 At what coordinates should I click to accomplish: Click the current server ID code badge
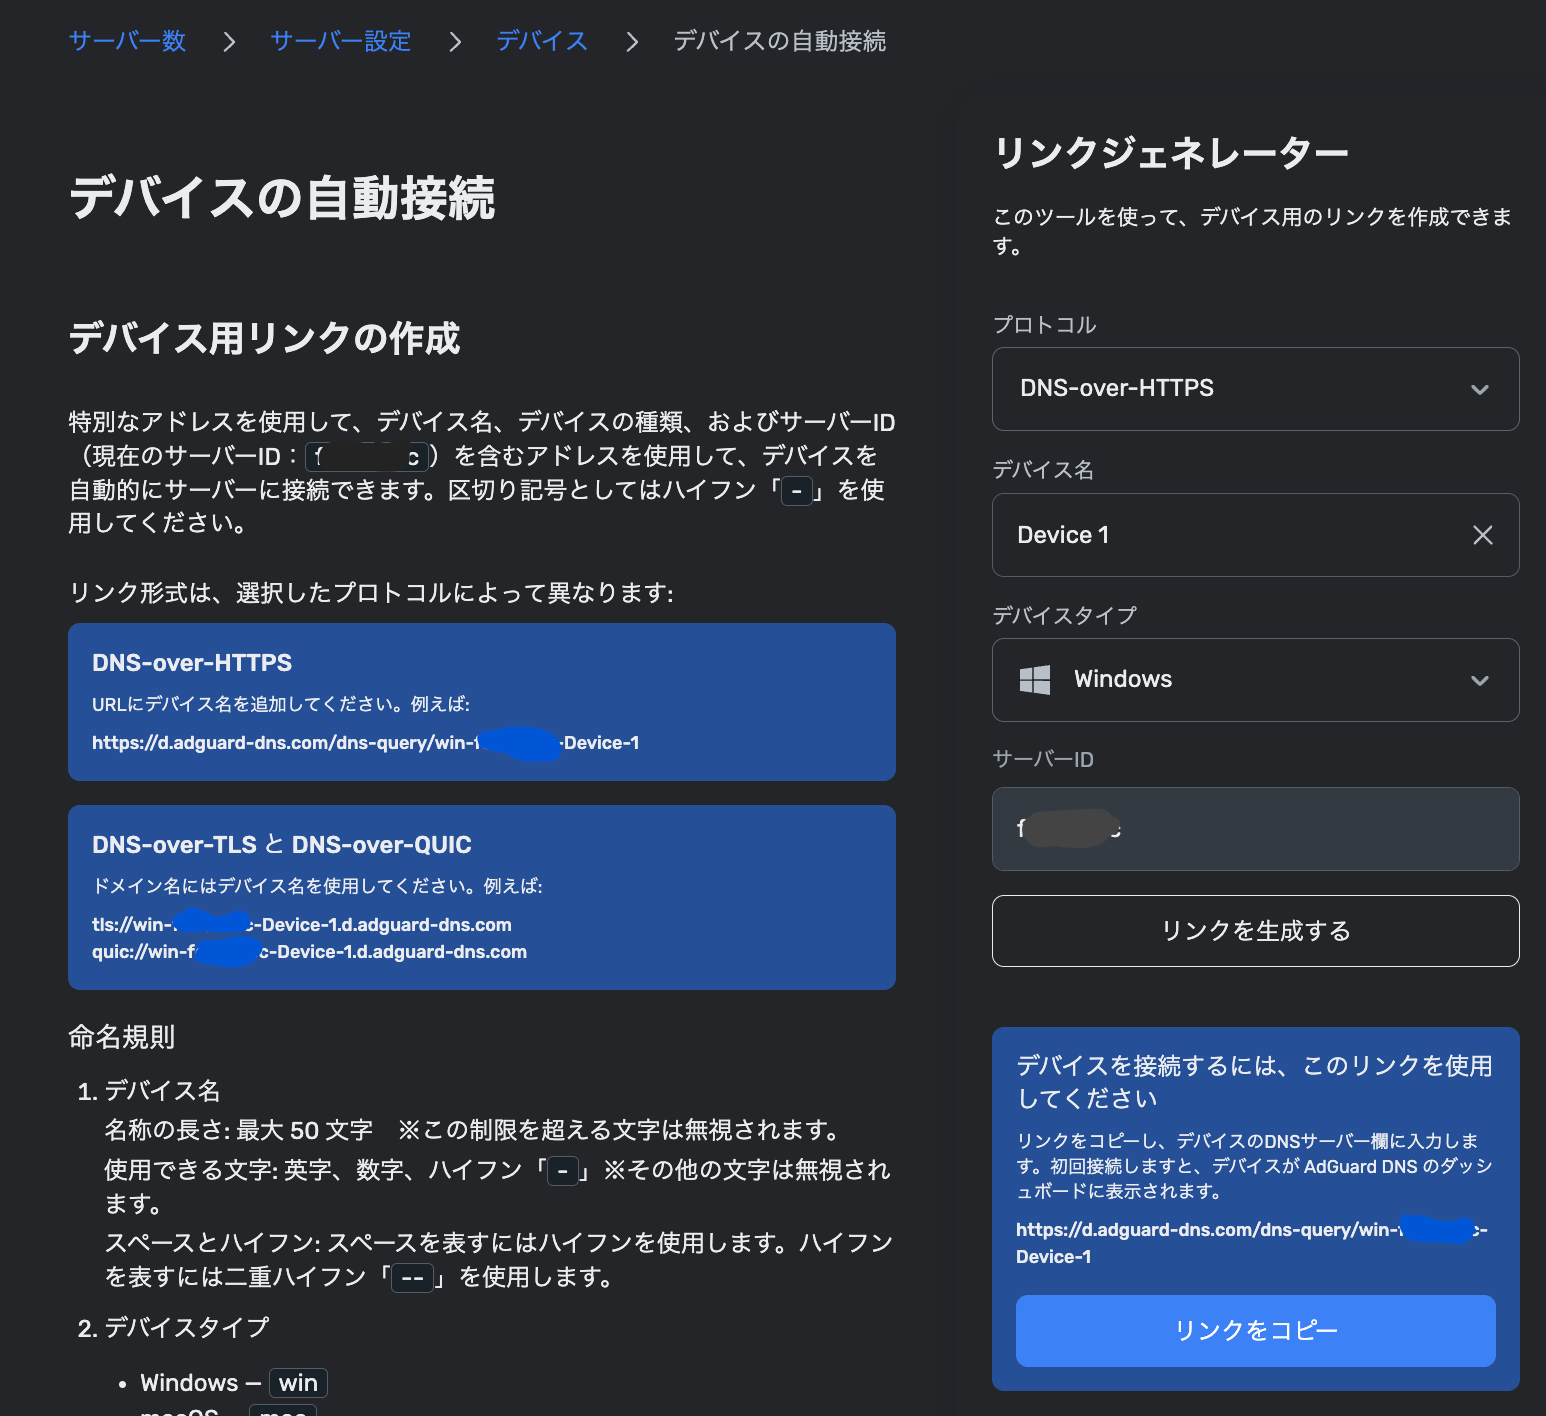coord(367,457)
